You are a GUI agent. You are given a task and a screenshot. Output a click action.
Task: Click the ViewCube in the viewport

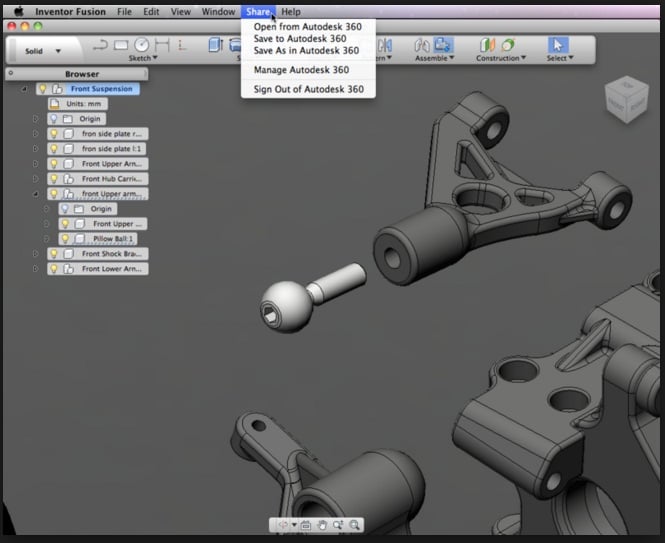coord(626,100)
